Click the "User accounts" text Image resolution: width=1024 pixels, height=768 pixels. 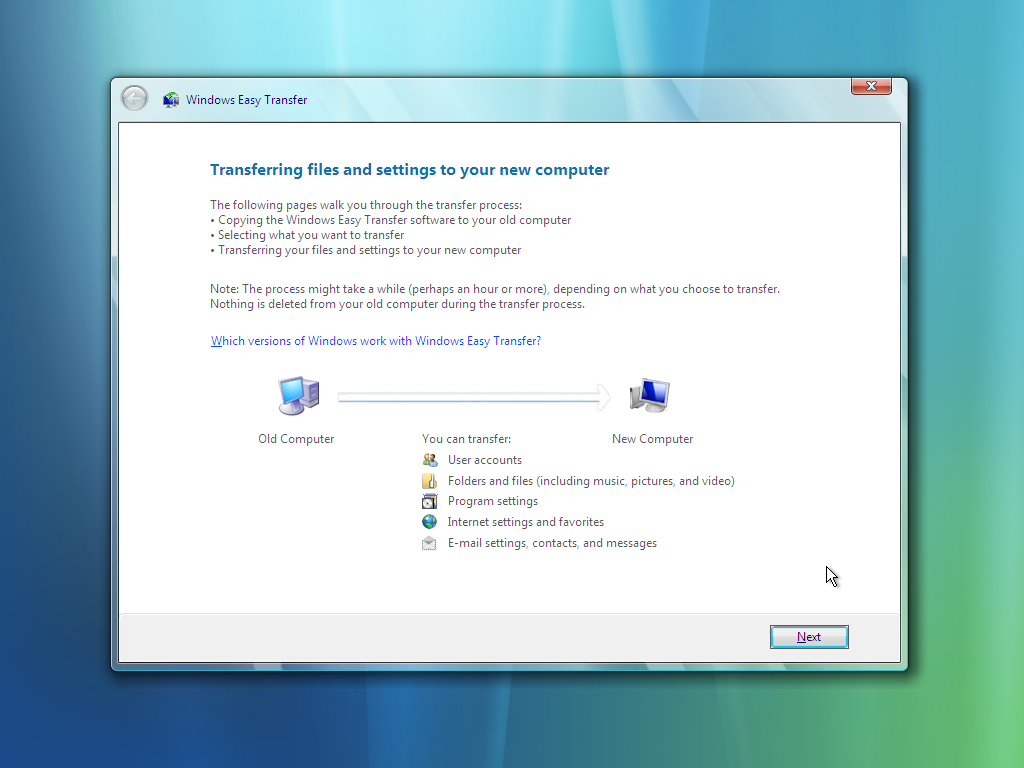tap(485, 460)
